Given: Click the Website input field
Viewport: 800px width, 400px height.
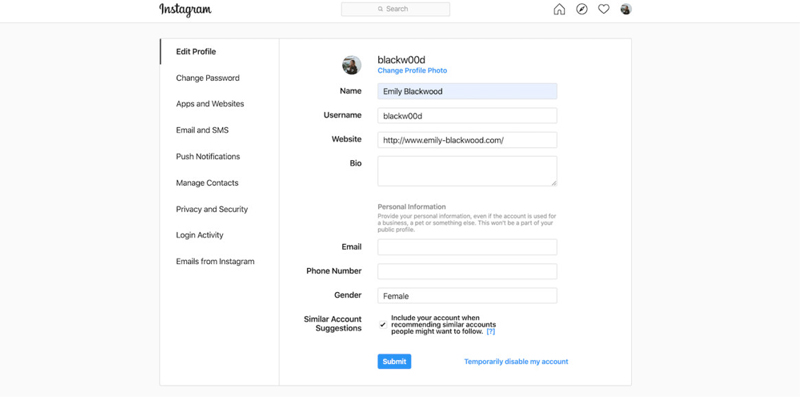Looking at the screenshot, I should [467, 140].
